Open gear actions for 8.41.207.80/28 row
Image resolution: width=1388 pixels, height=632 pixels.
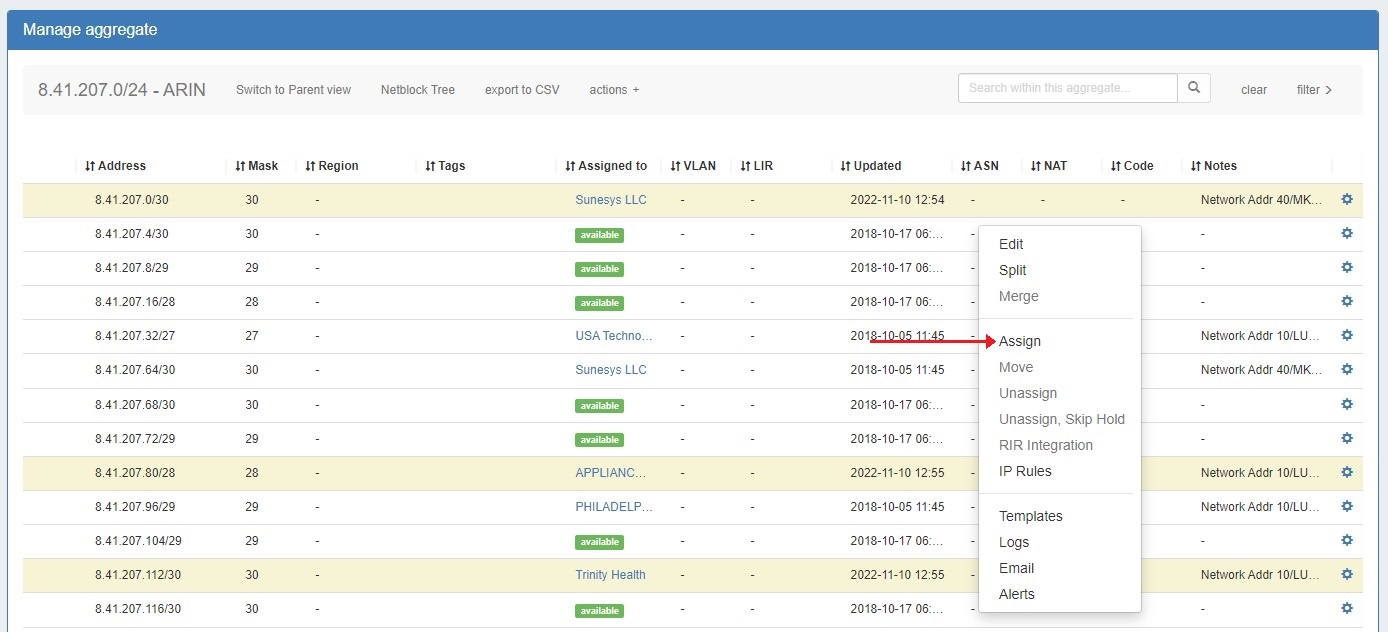pos(1346,472)
